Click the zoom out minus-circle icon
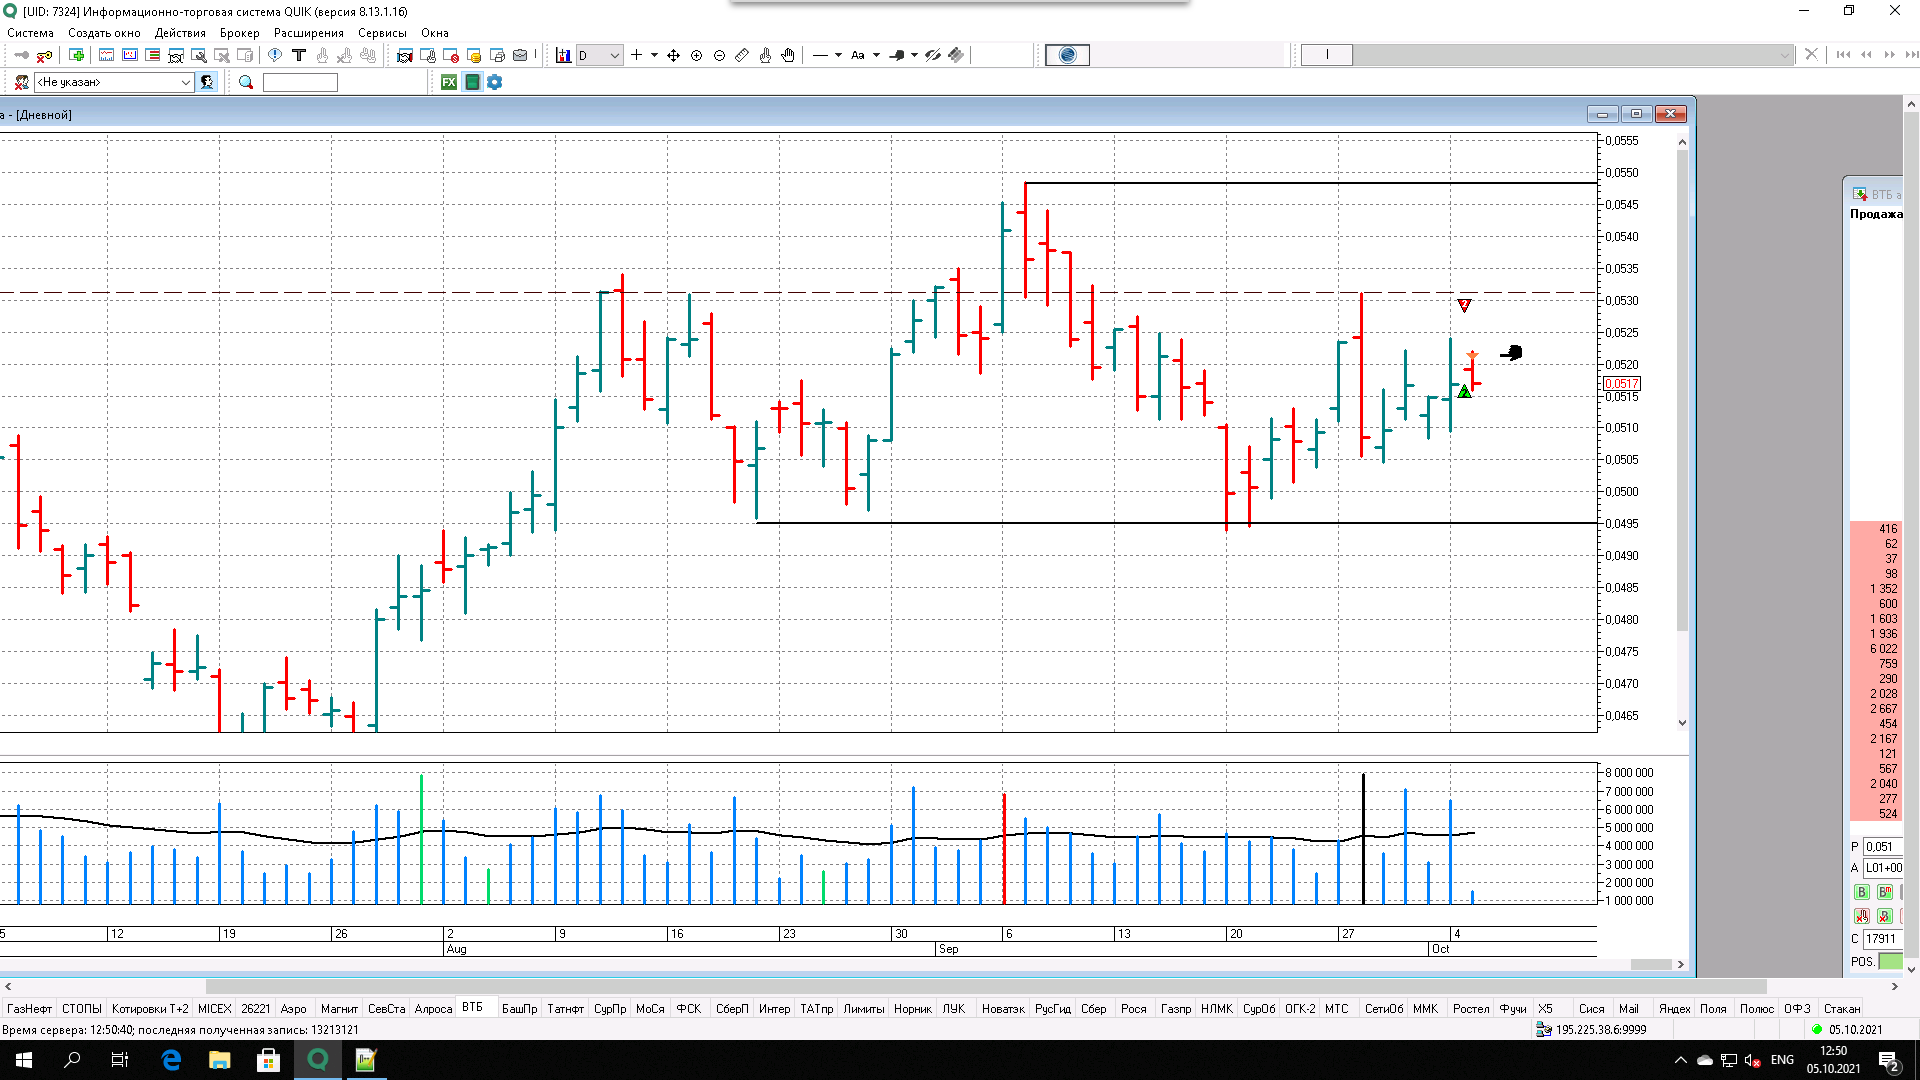This screenshot has width=1920, height=1080. pos(719,55)
